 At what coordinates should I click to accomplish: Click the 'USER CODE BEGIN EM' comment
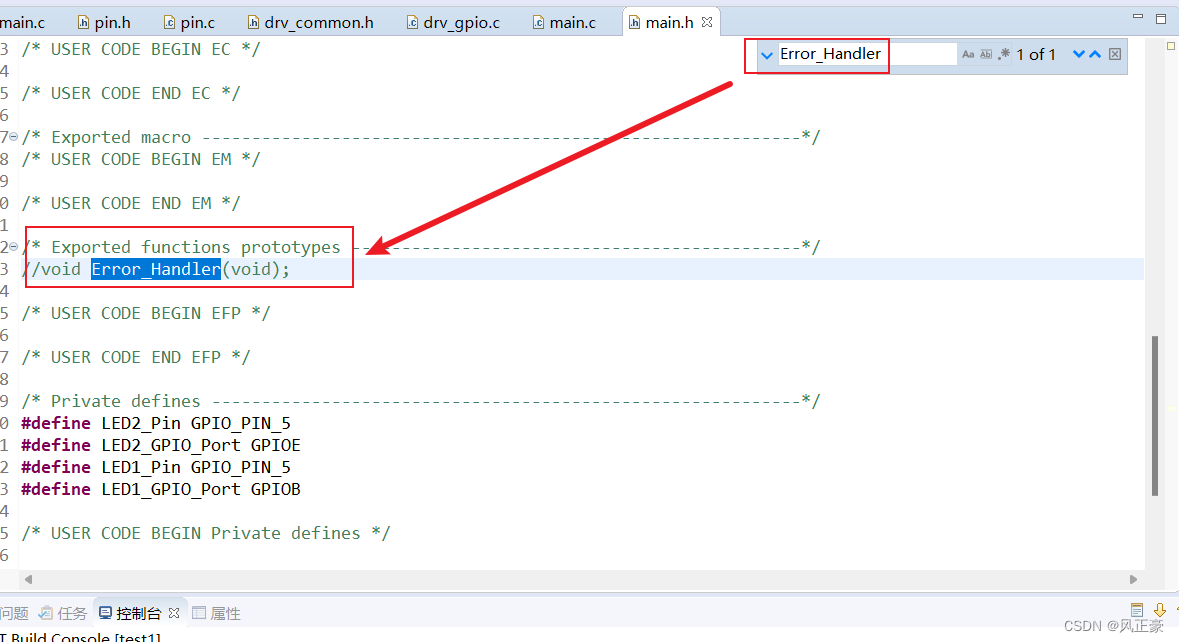pyautogui.click(x=141, y=159)
